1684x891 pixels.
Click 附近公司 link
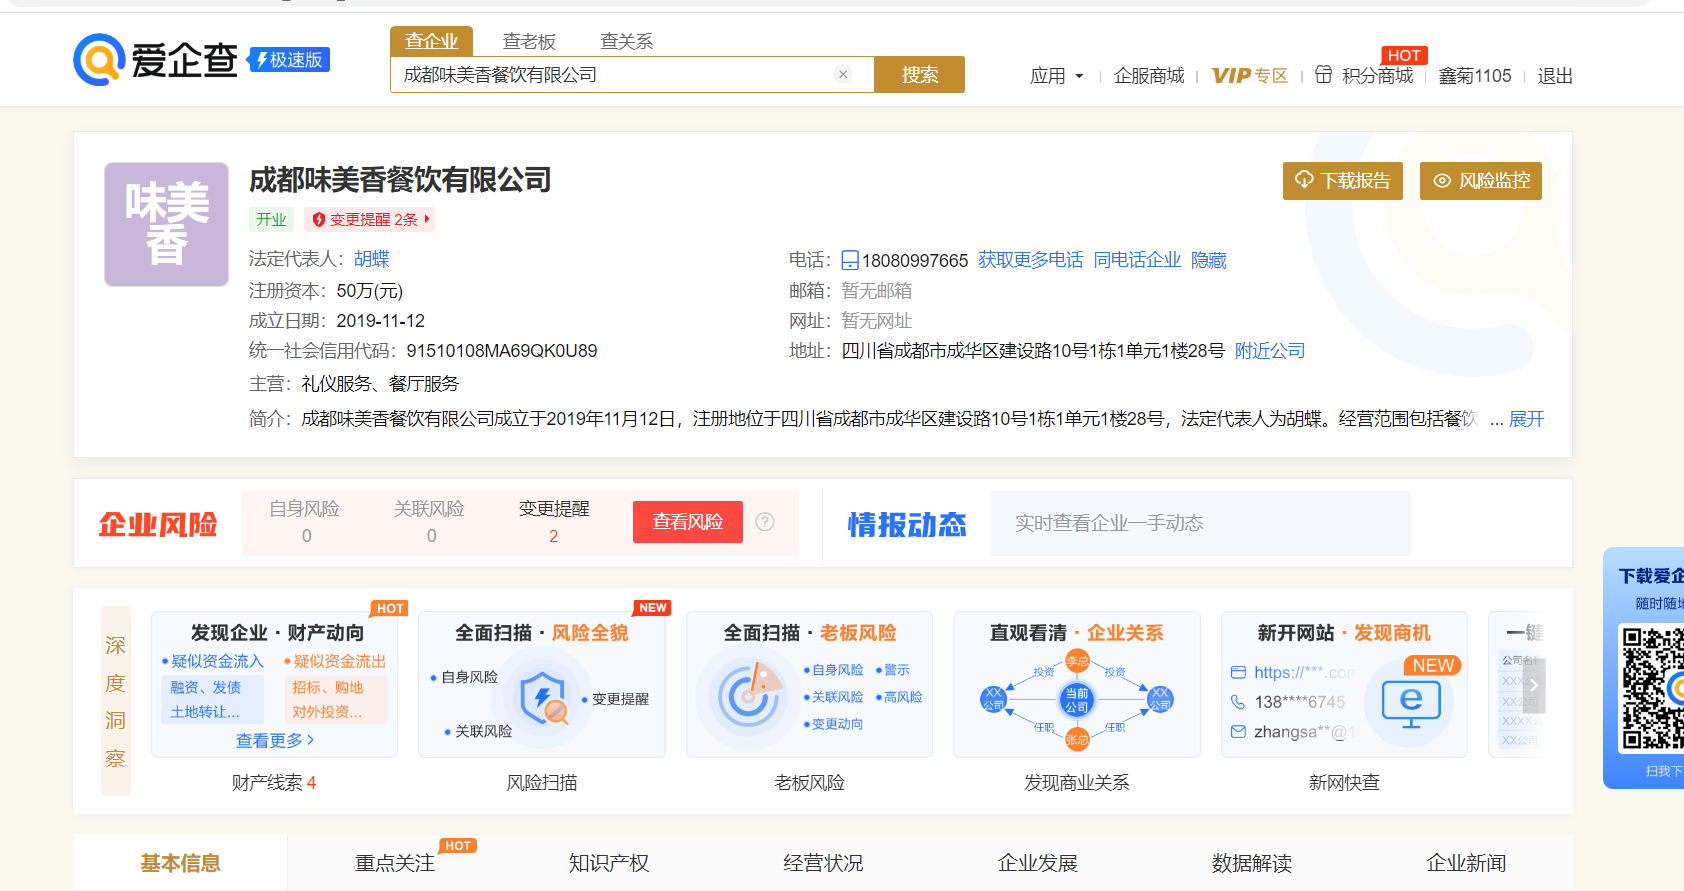coord(1270,351)
